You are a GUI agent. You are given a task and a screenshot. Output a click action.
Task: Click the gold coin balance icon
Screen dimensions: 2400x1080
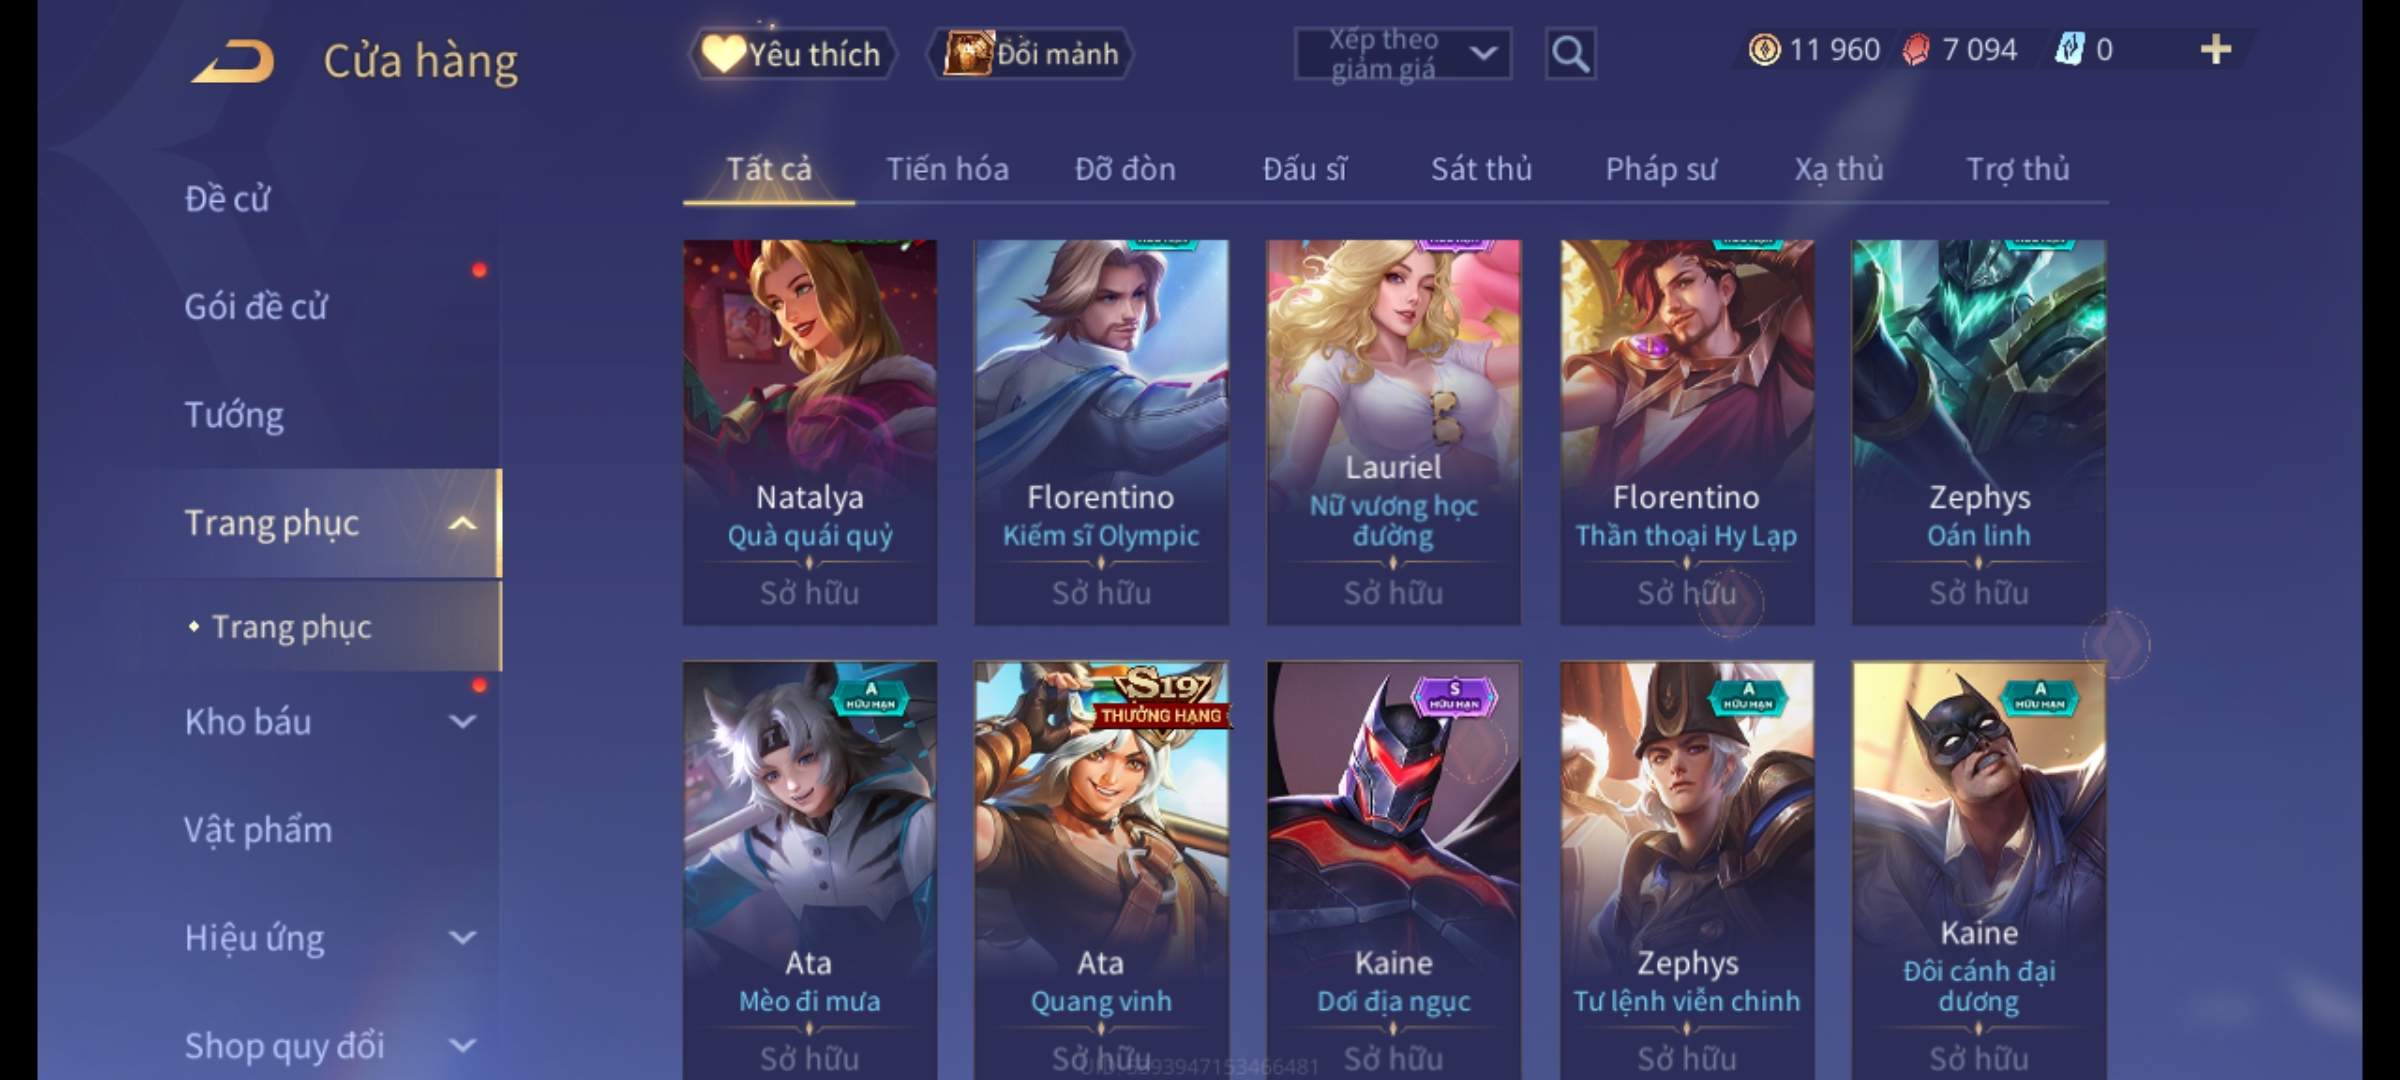(1764, 49)
